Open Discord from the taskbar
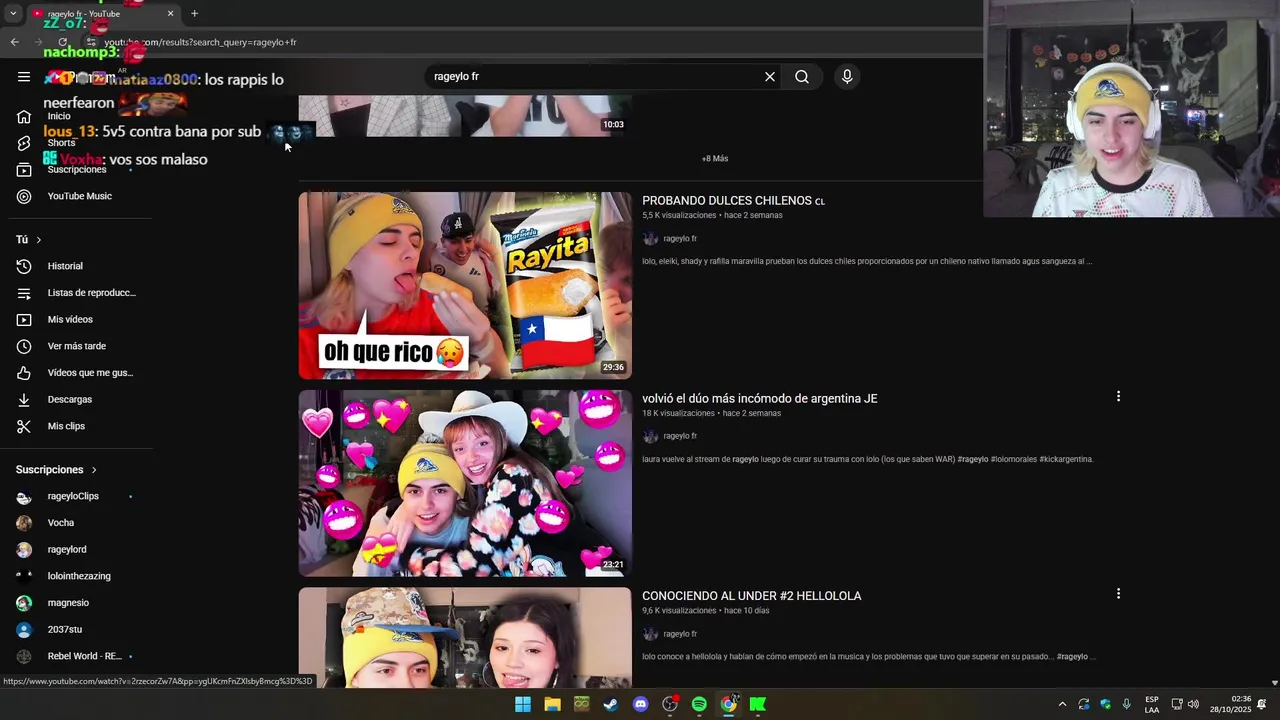Viewport: 1280px width, 720px height. point(641,704)
